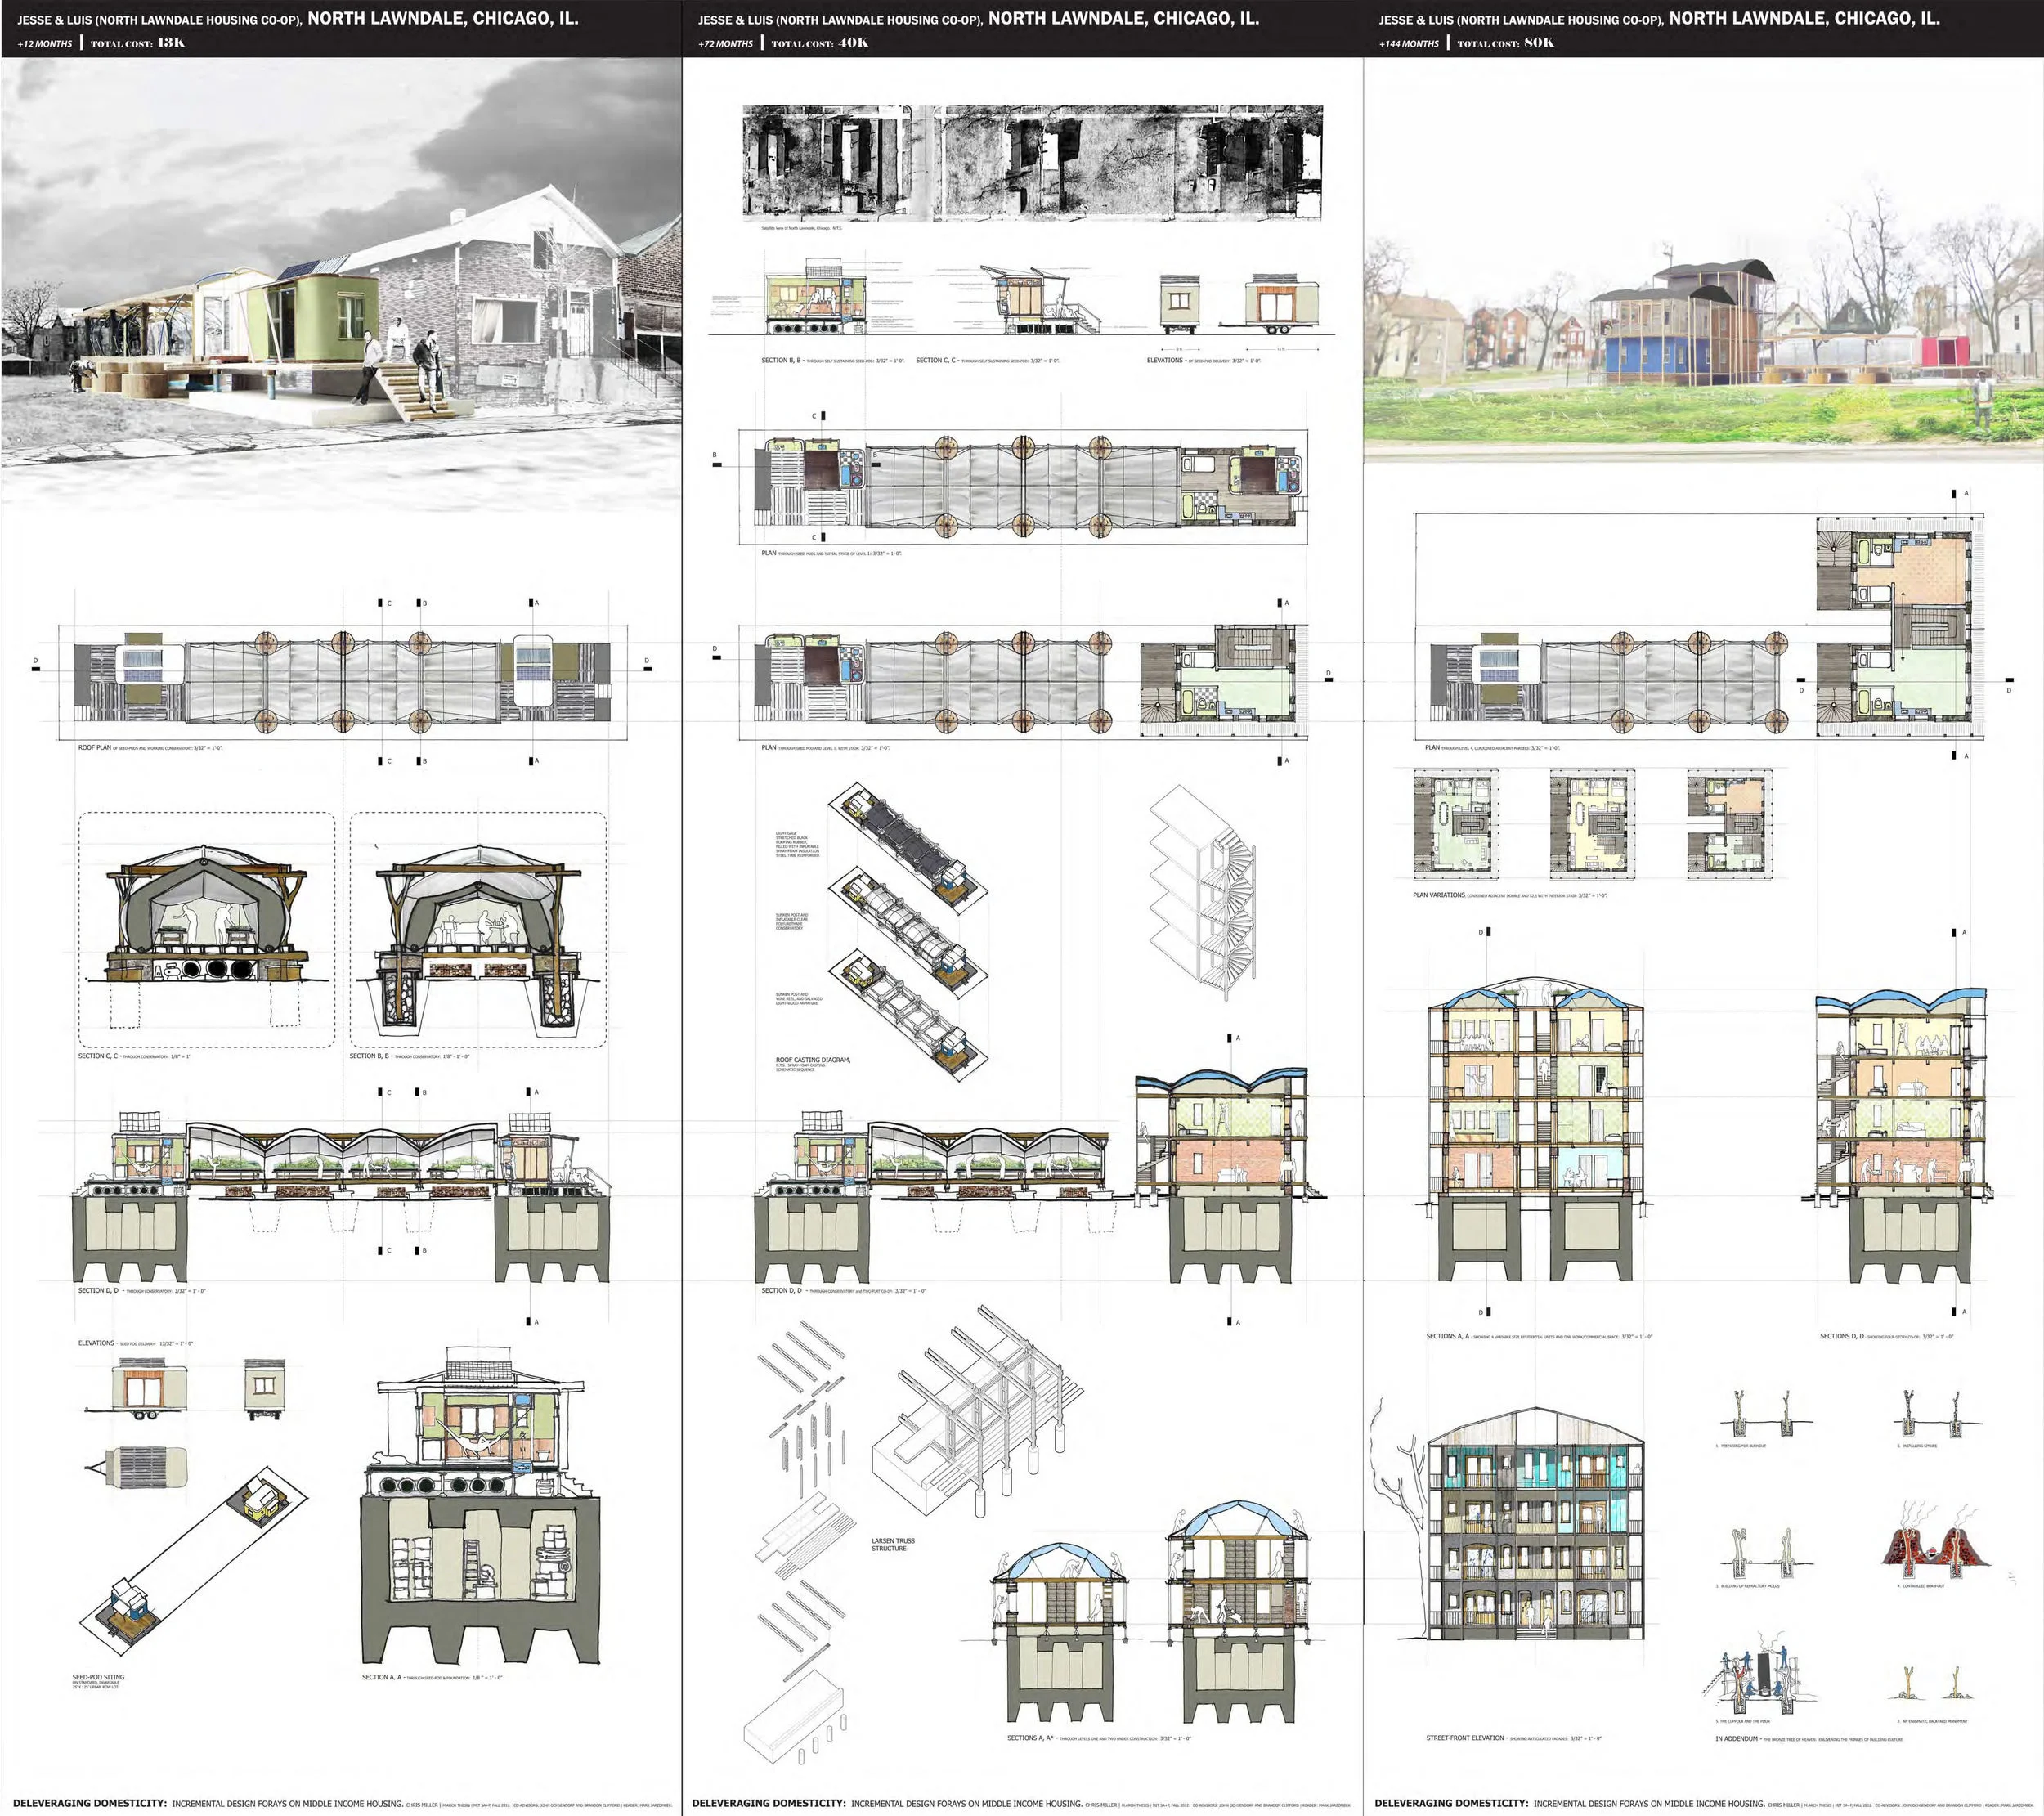Click the '+72 MONTHS' header text
2044x1816 pixels.
click(x=726, y=43)
